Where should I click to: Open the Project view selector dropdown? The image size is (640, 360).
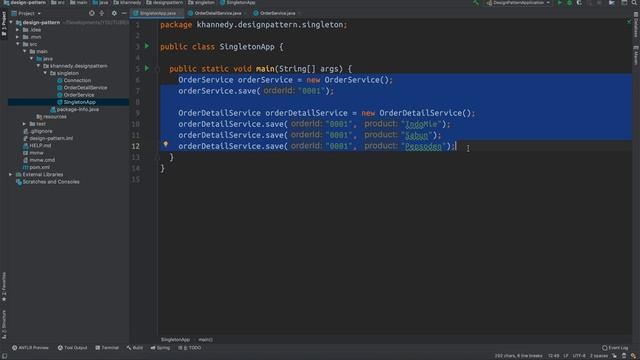coord(27,13)
